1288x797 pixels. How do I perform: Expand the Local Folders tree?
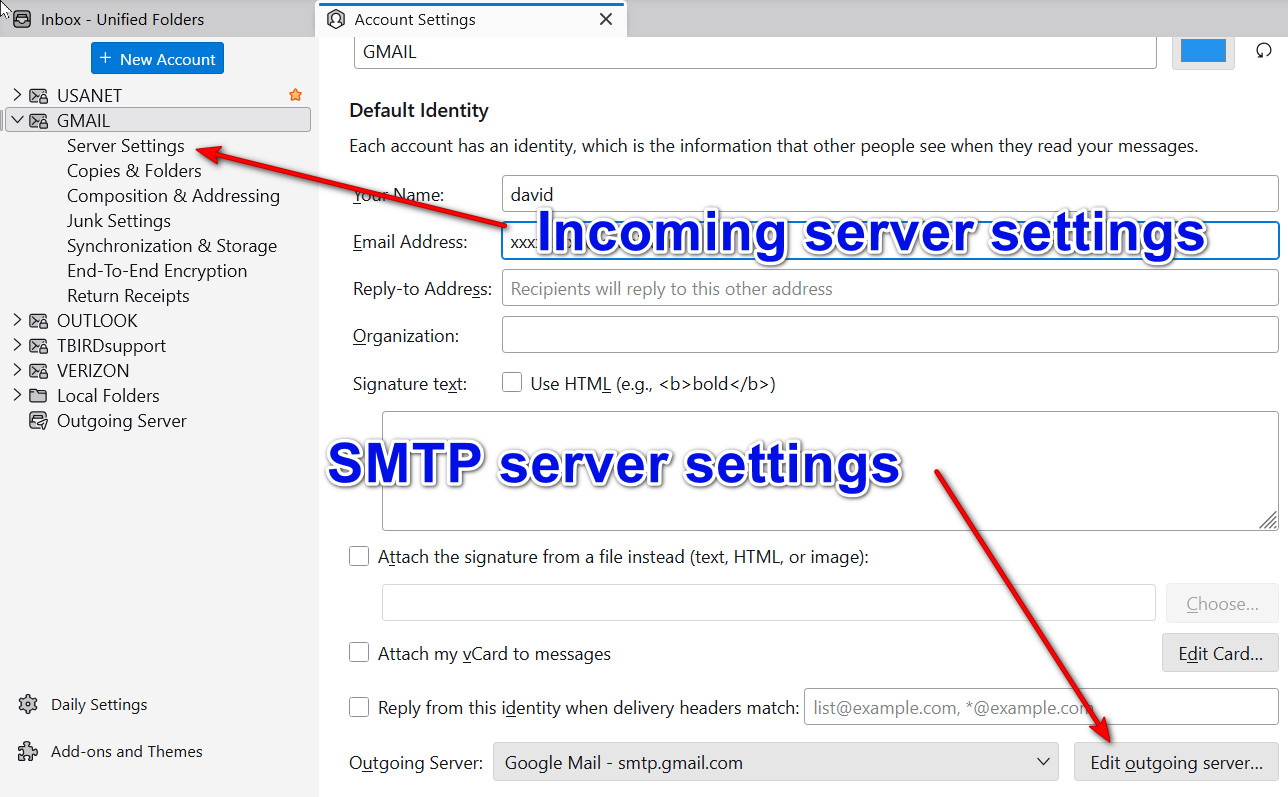click(16, 395)
